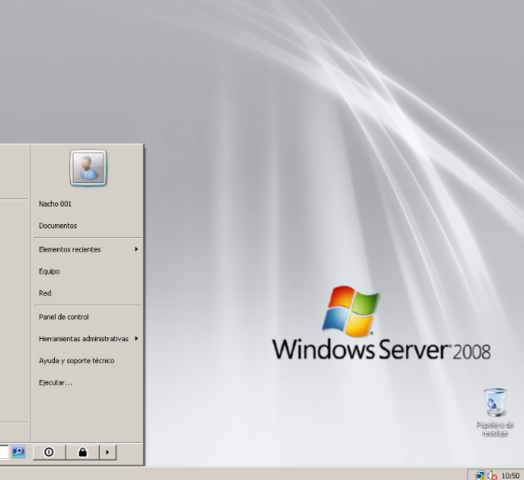Click the search magnifier icon
This screenshot has height=480, width=524.
point(18,452)
